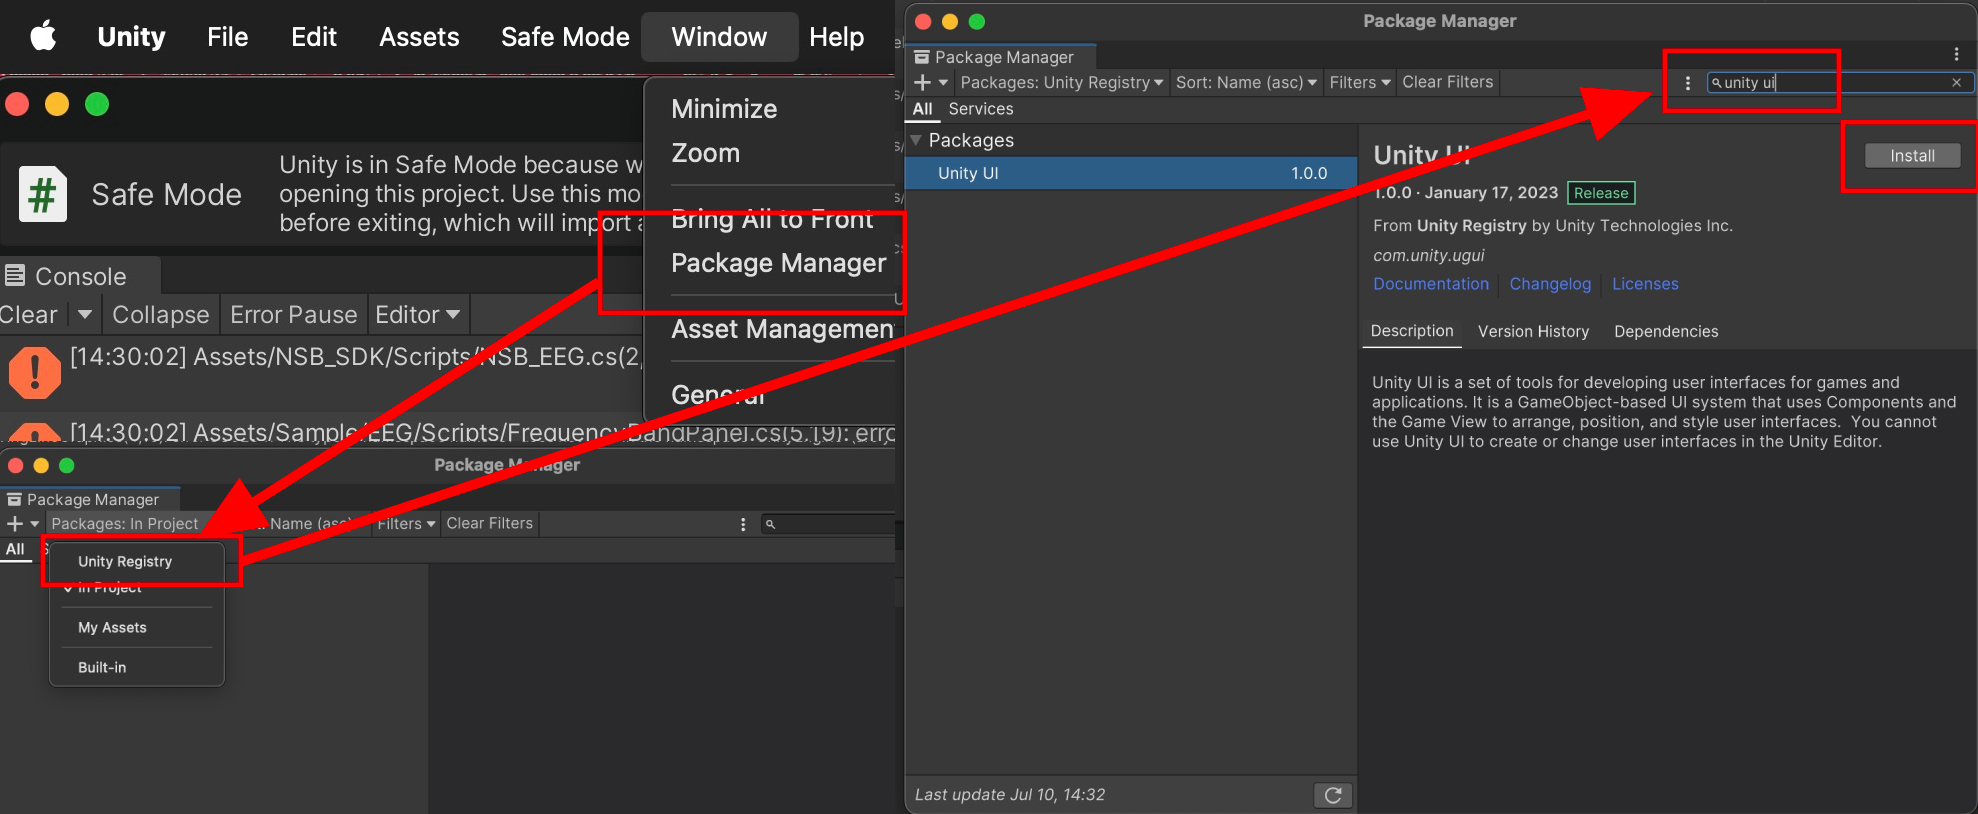The height and width of the screenshot is (814, 1978).
Task: Toggle Collapse in the Console
Action: coord(160,314)
